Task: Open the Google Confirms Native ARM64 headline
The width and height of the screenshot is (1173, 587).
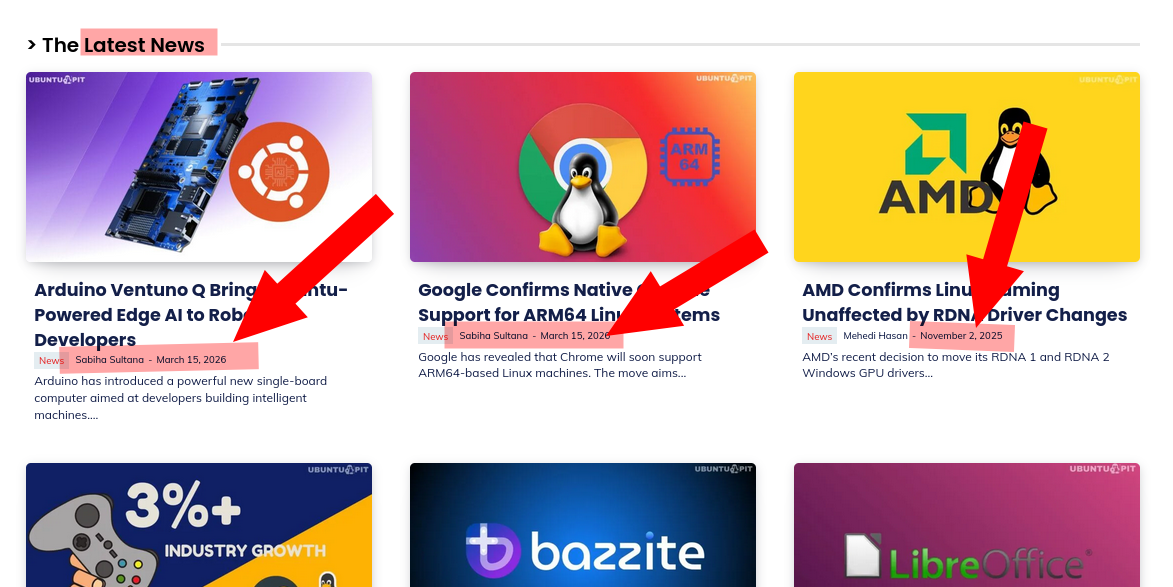Action: point(569,302)
